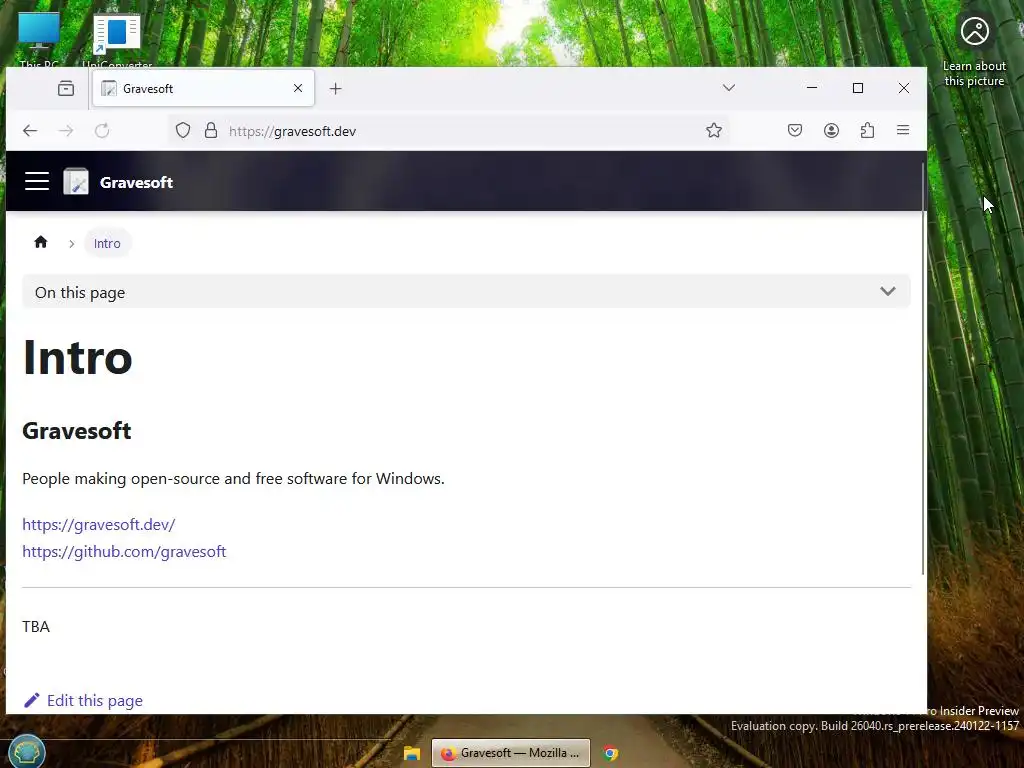Image resolution: width=1024 pixels, height=768 pixels.
Task: Click Learn about this picture desktop icon
Action: click(974, 50)
